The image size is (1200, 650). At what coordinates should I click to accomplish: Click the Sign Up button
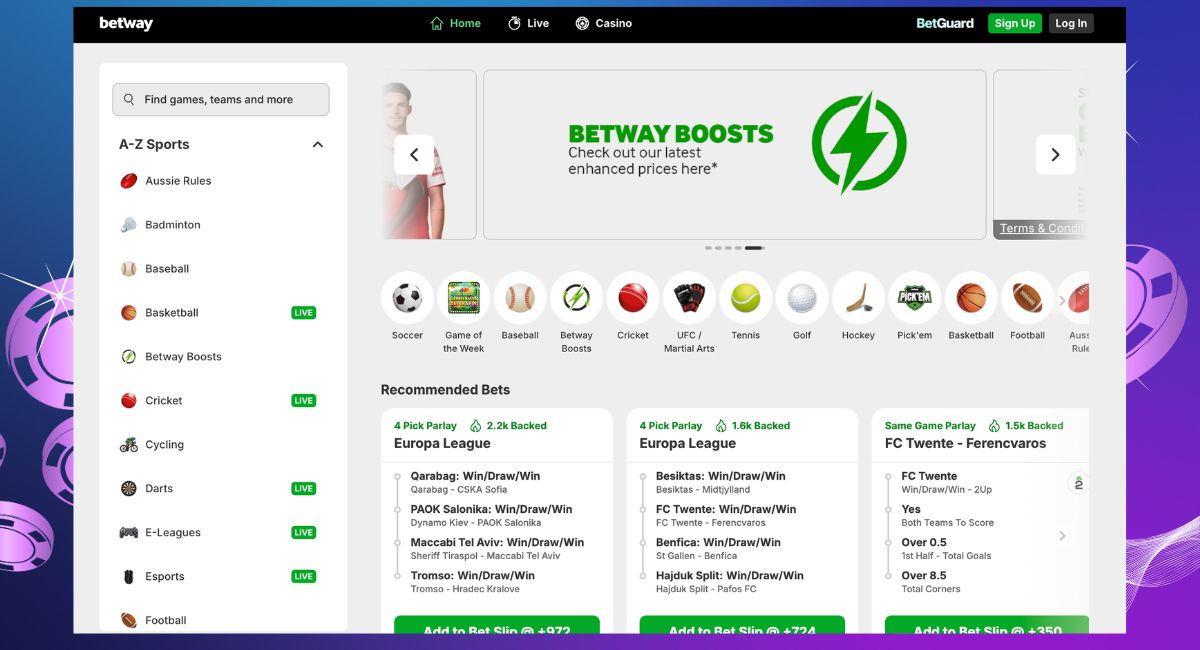[x=1015, y=23]
